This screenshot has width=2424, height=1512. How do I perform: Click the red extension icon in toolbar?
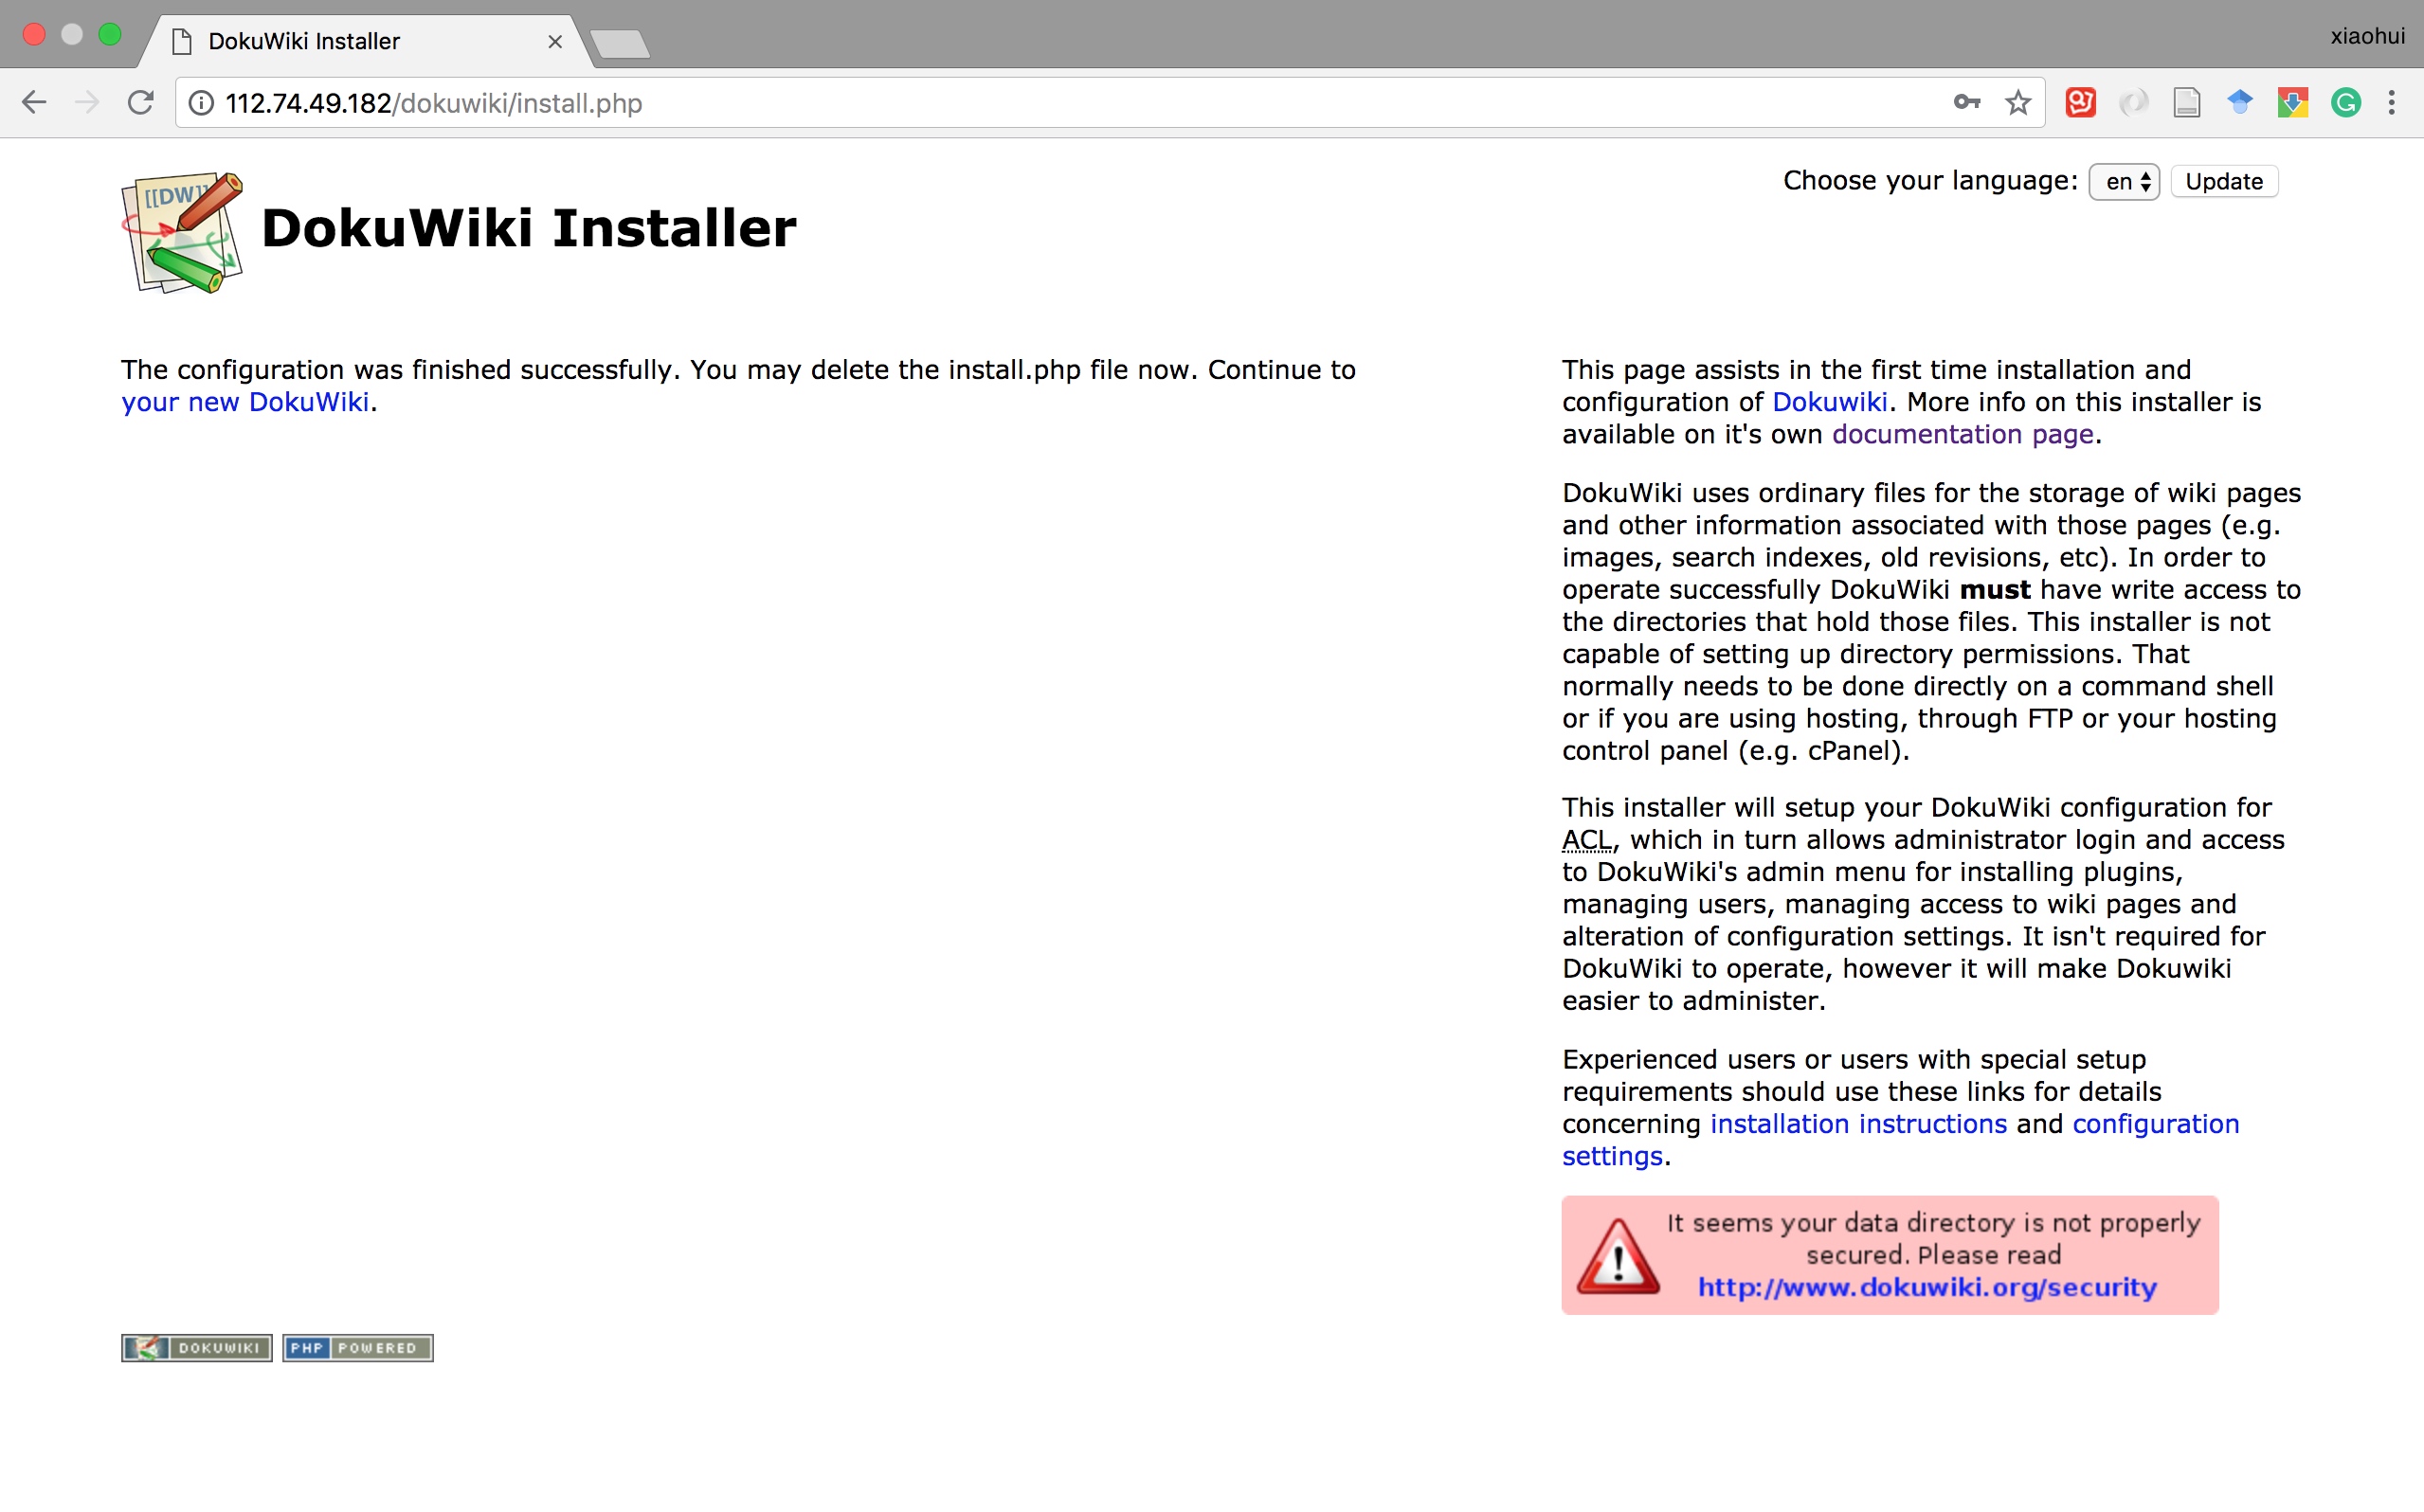[2080, 102]
